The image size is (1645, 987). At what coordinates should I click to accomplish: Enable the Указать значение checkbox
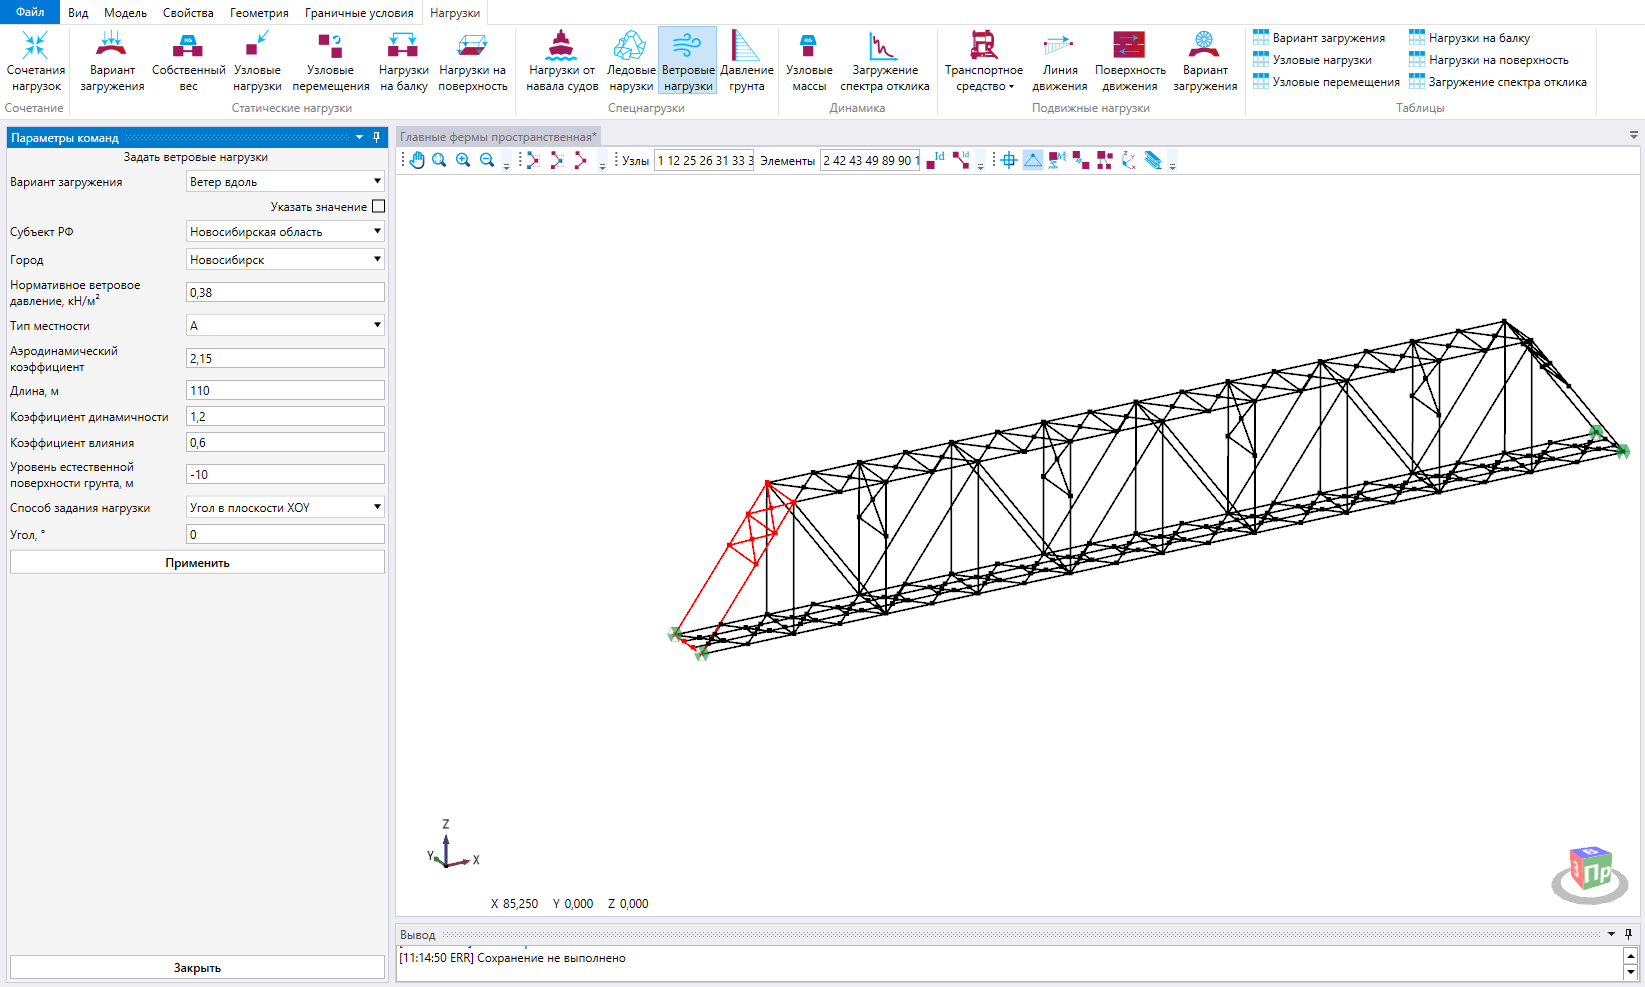(378, 206)
